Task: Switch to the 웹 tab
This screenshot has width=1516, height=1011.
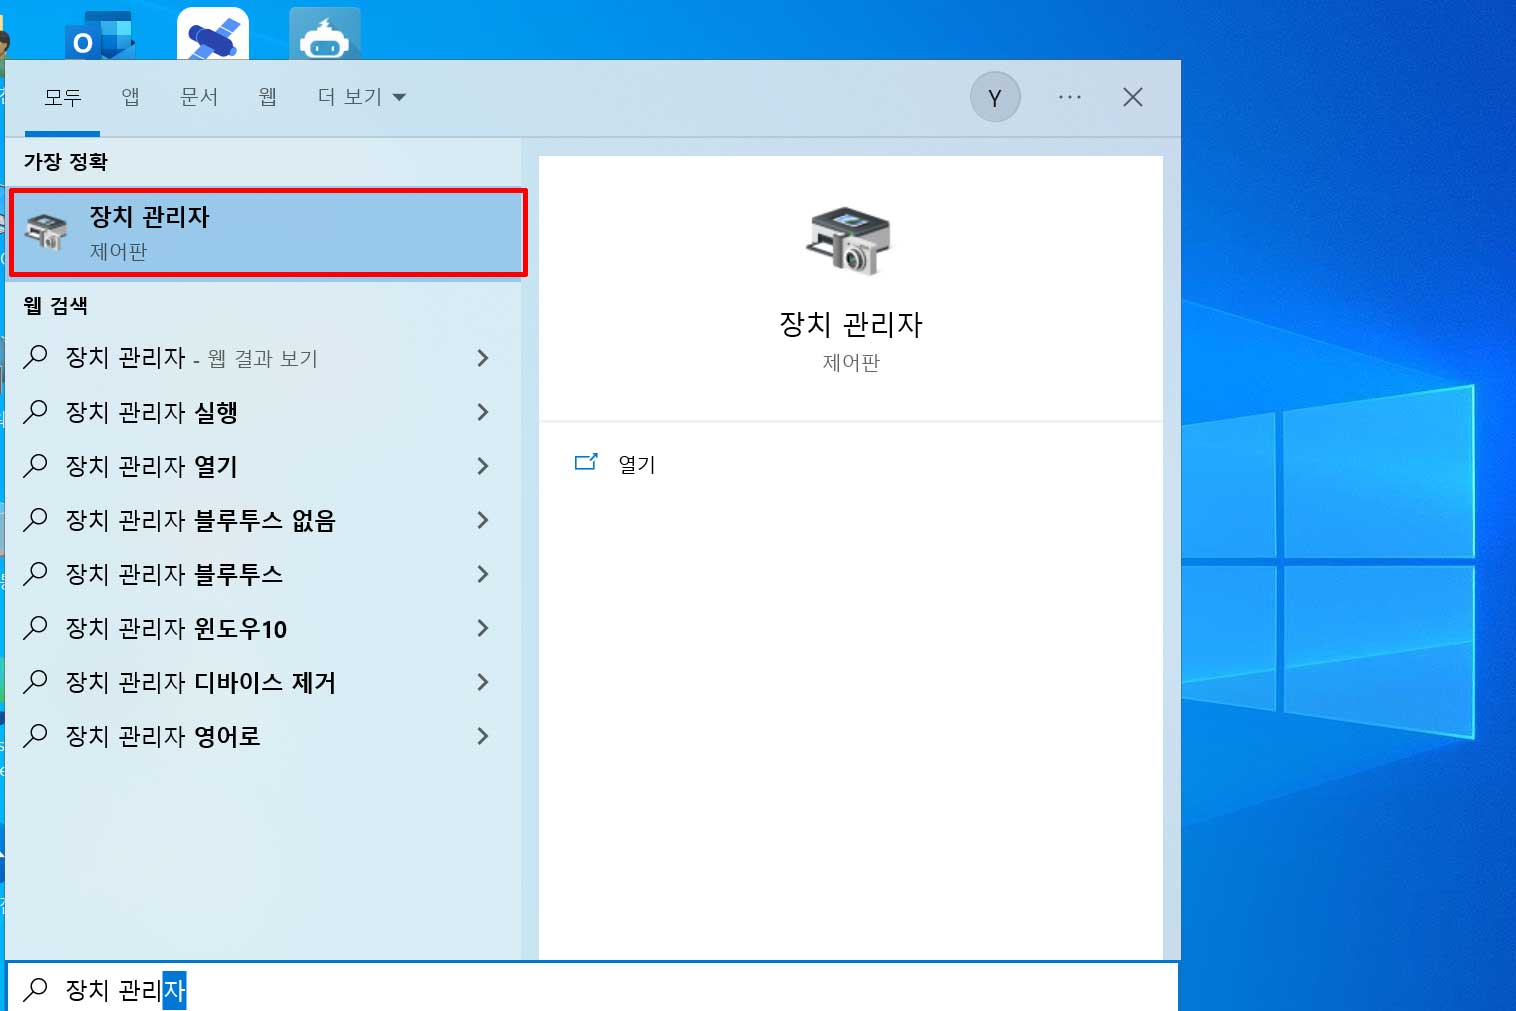Action: [x=267, y=97]
